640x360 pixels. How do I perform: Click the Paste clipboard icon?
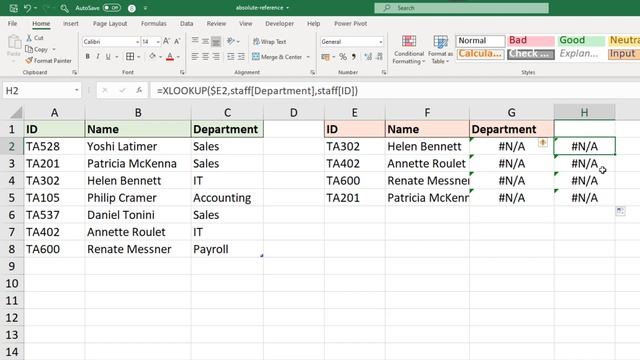click(14, 42)
